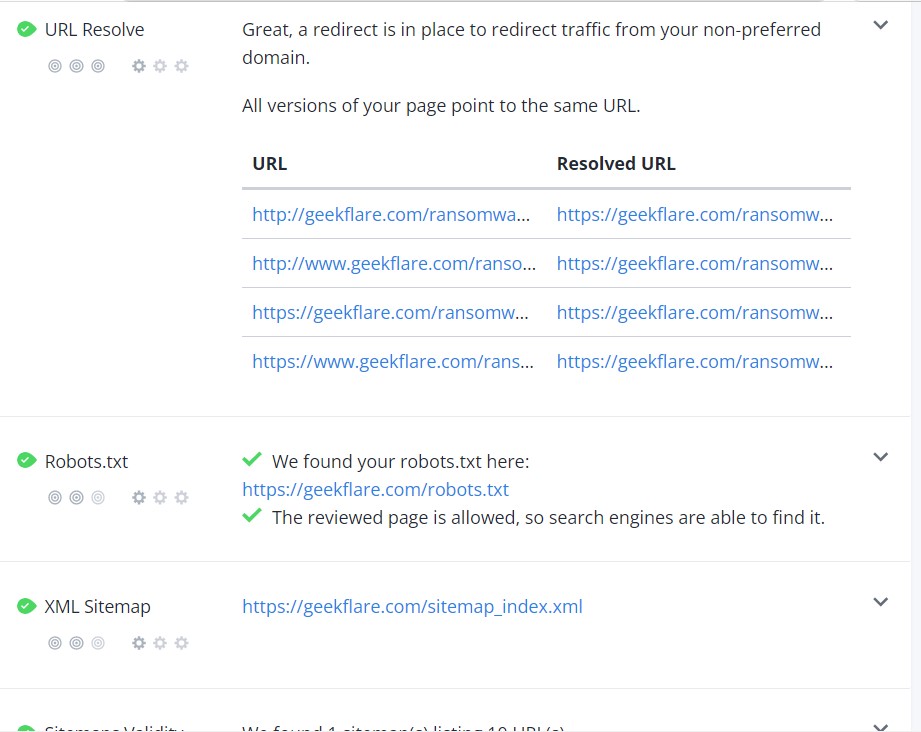This screenshot has height=732, width=921.
Task: Click the first target icon under URL Resolve
Action: (55, 66)
